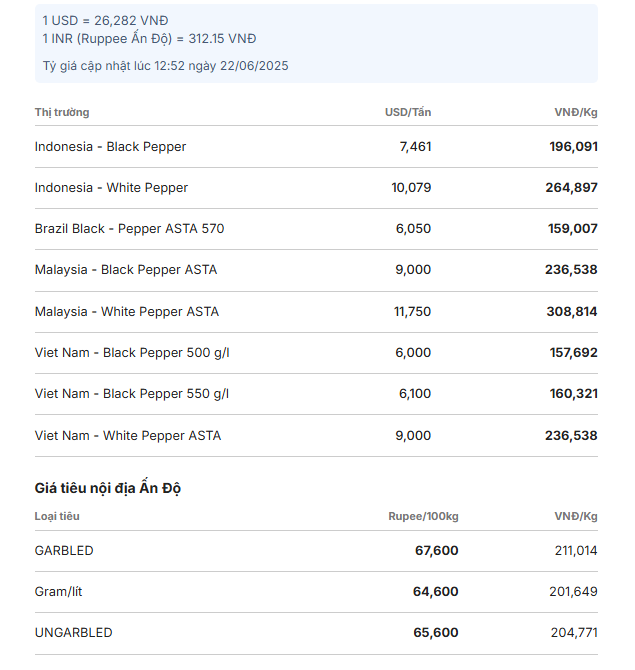Image resolution: width=635 pixels, height=670 pixels.
Task: Click the Rupee/100kg column header
Action: tap(423, 516)
